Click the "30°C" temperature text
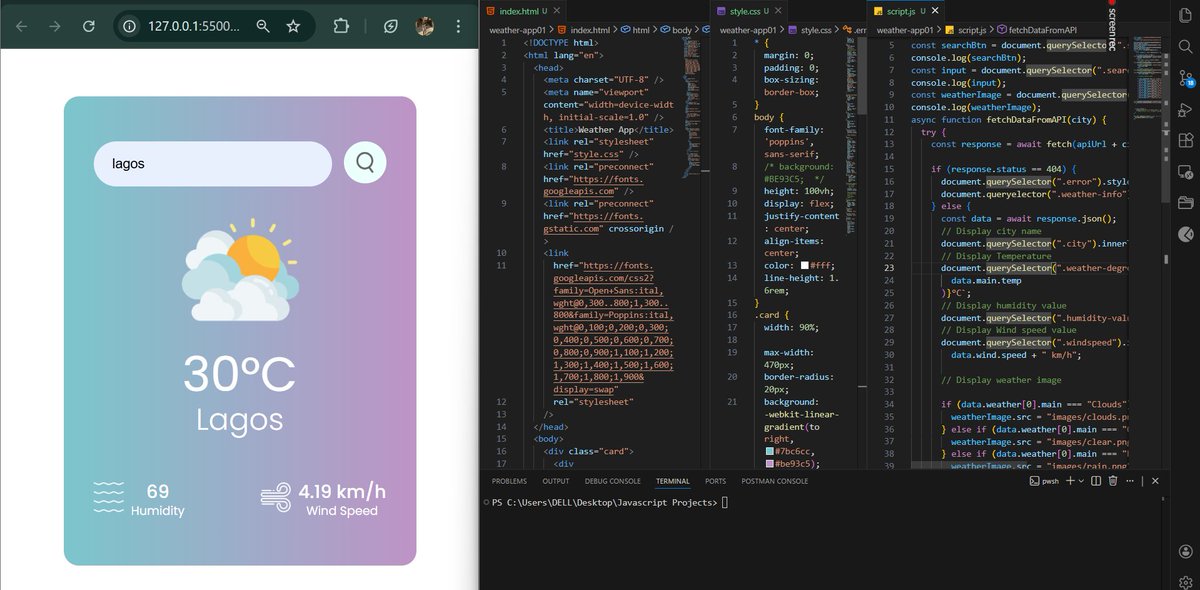This screenshot has height=590, width=1200. [x=240, y=374]
